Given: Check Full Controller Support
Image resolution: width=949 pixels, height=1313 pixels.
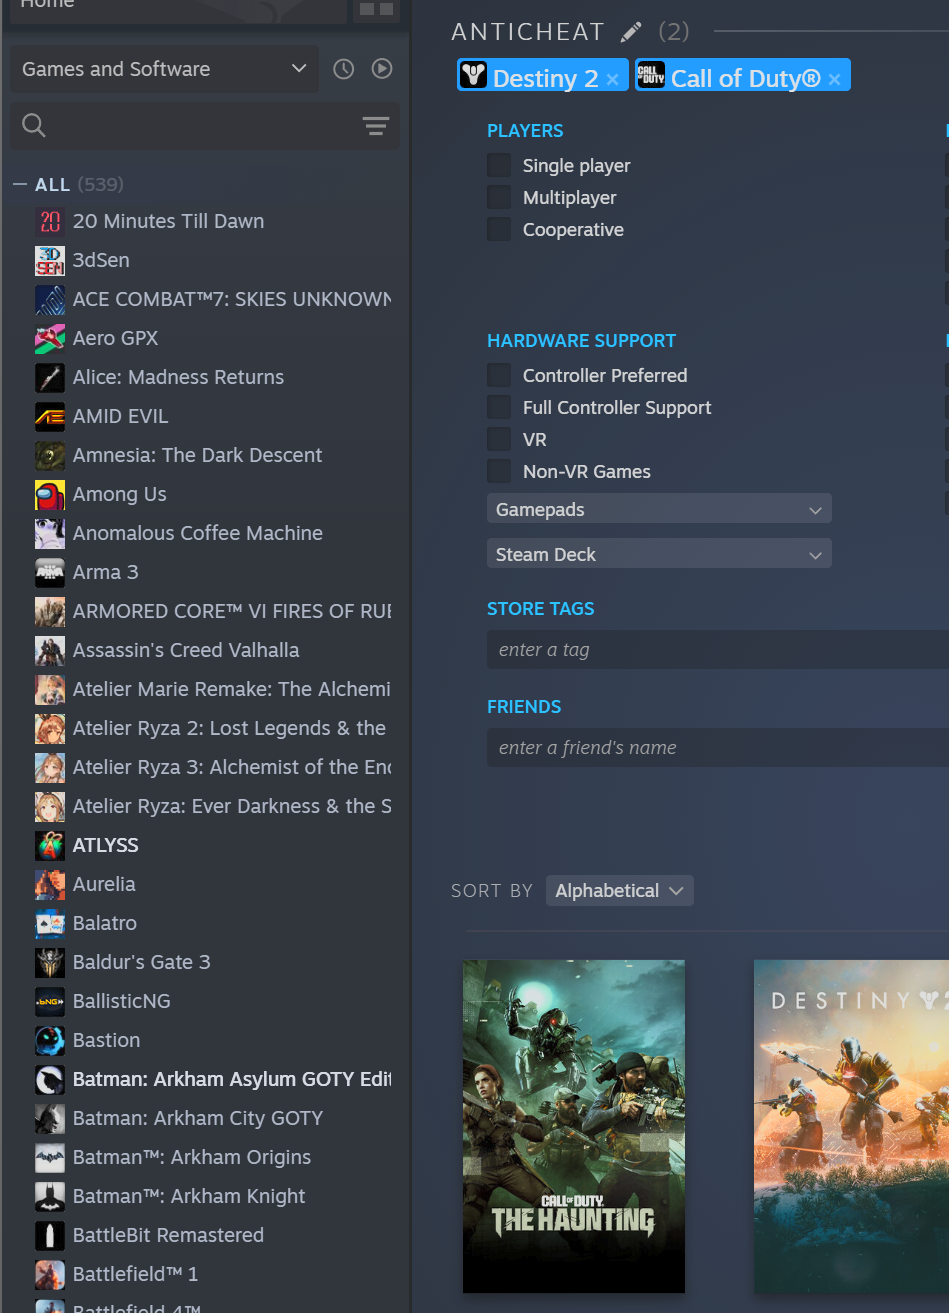Looking at the screenshot, I should 499,407.
